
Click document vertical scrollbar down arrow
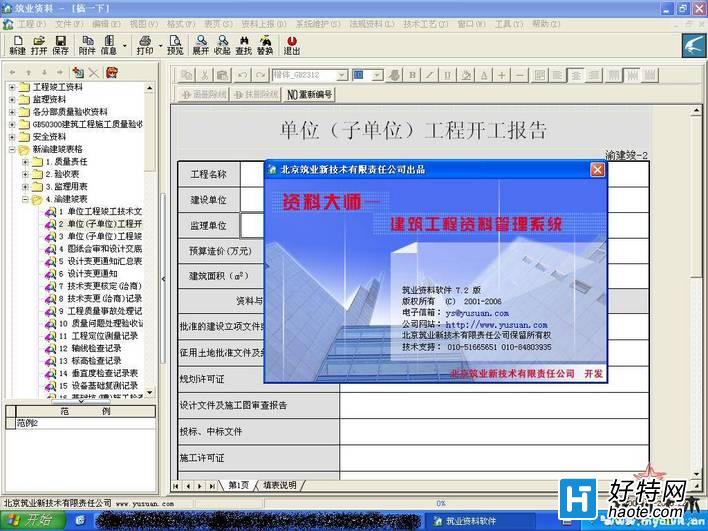point(696,475)
